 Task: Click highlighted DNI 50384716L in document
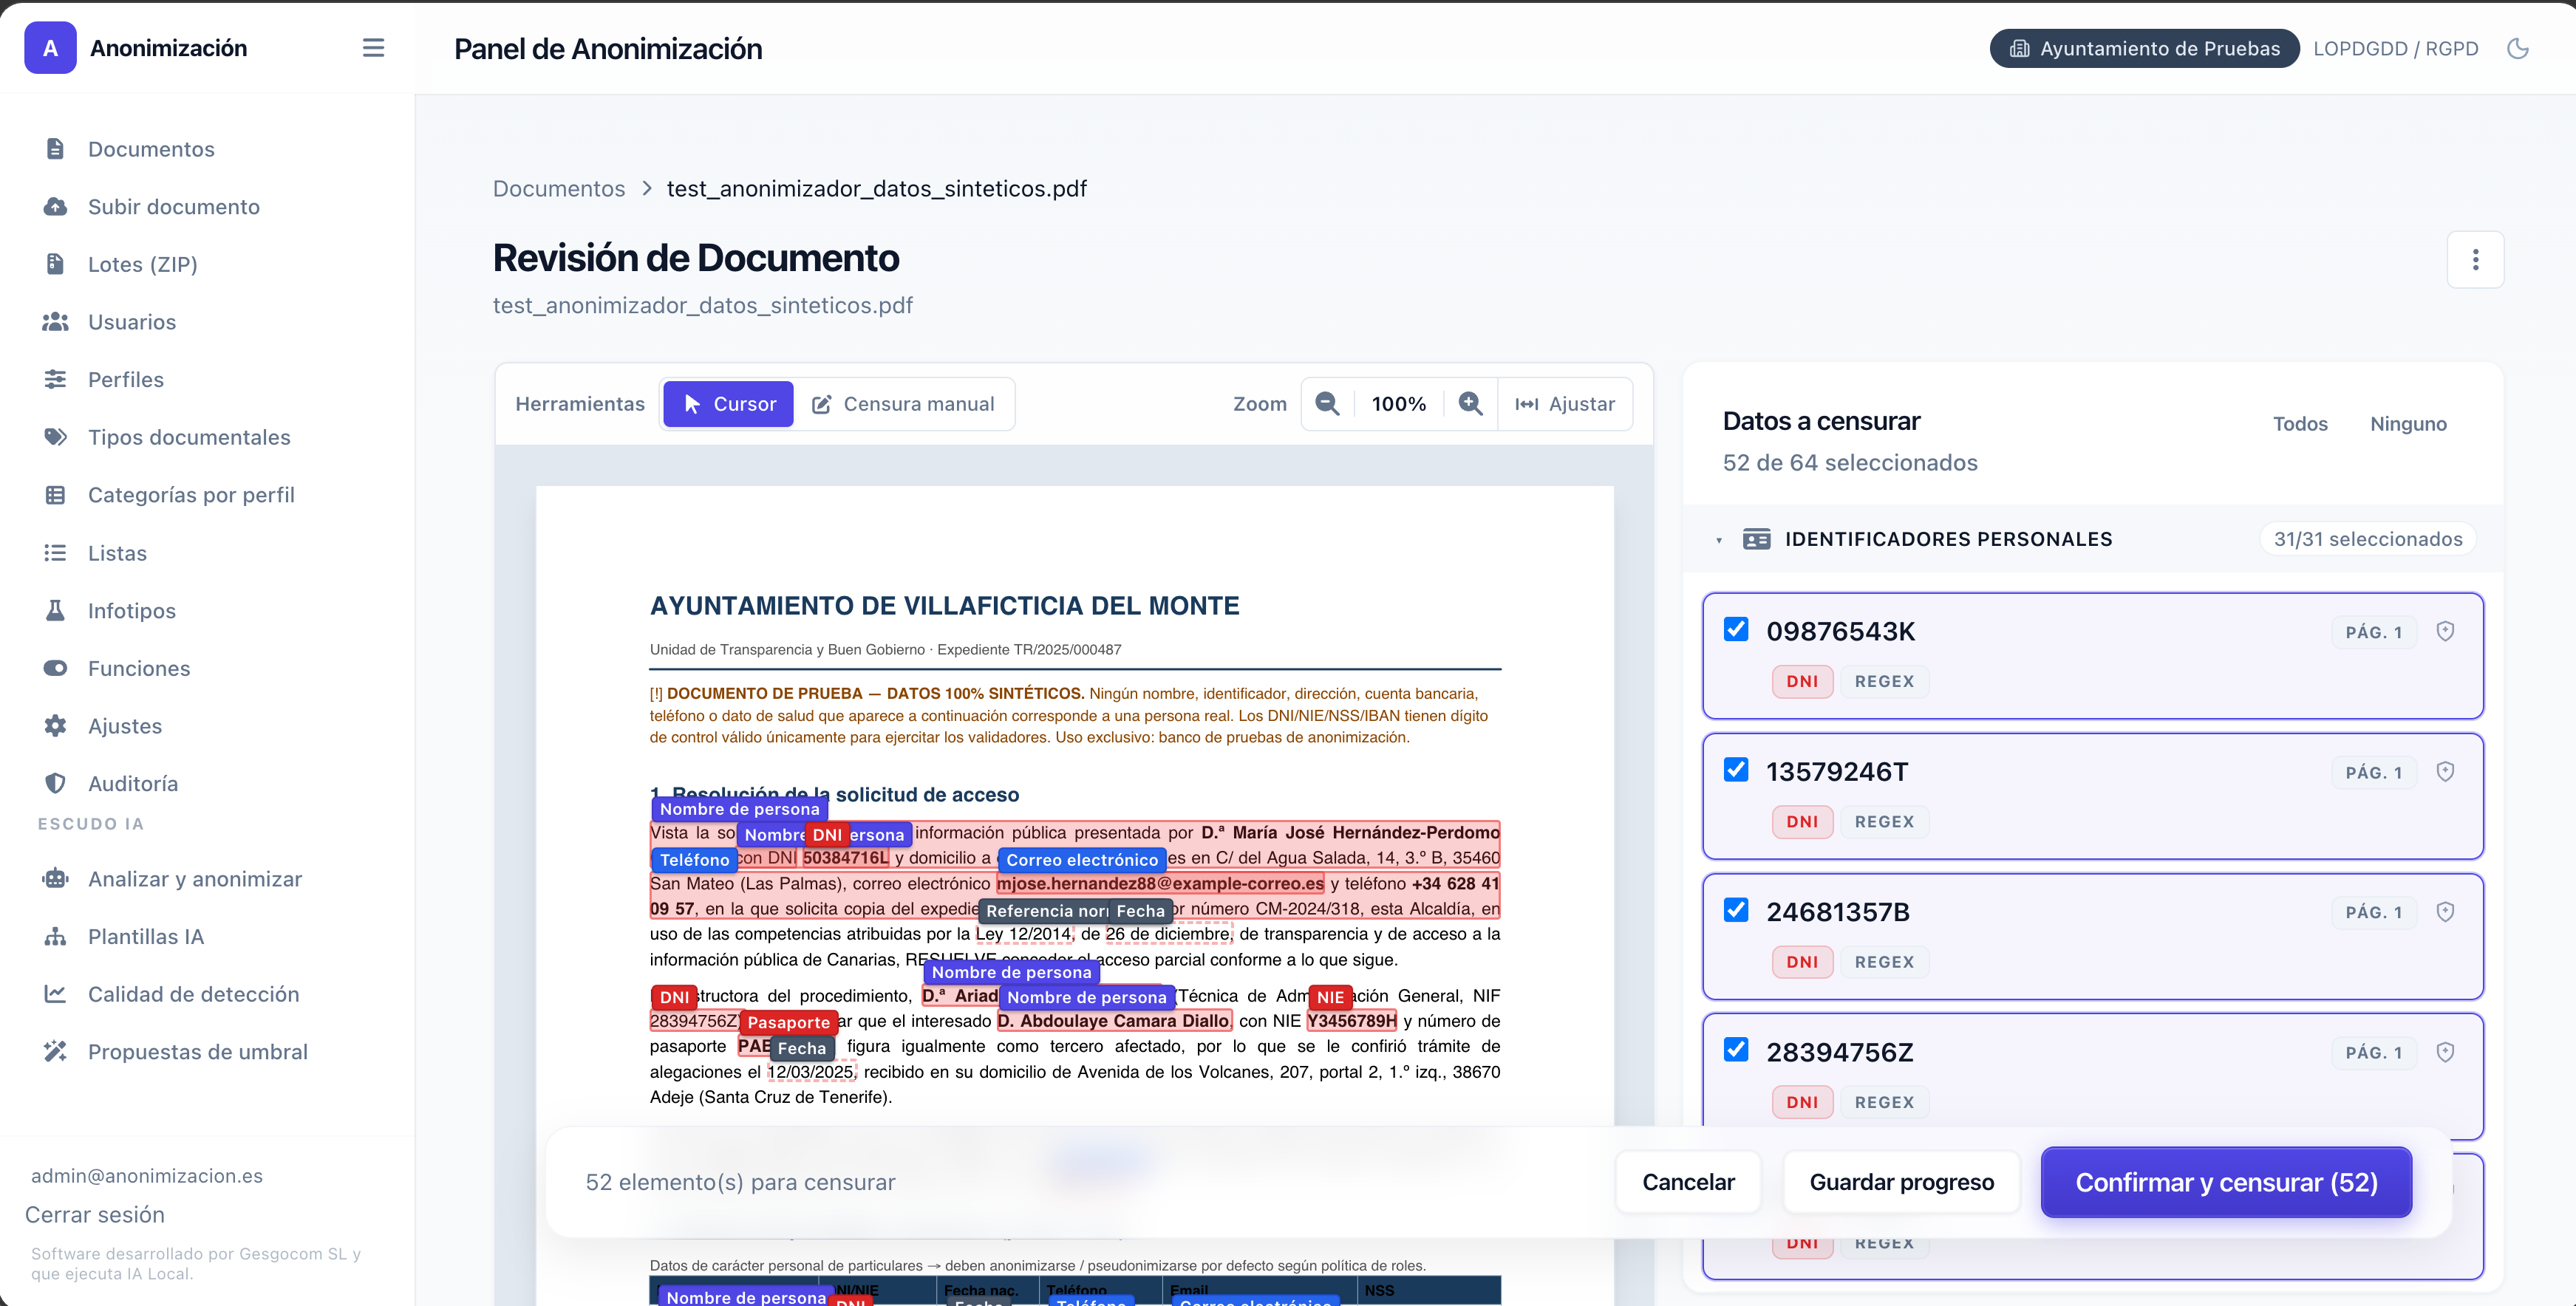pos(845,858)
